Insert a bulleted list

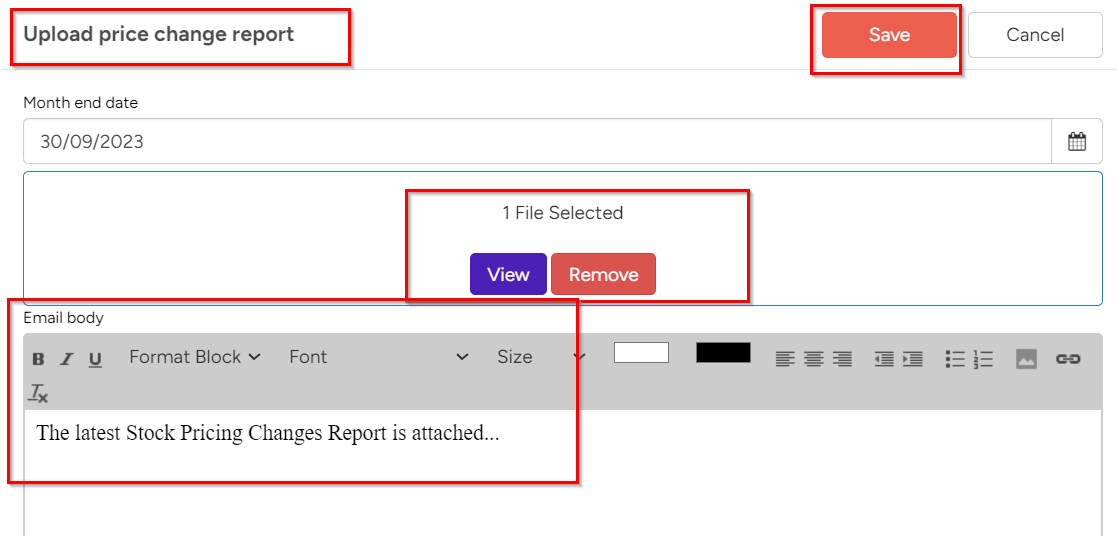[955, 359]
